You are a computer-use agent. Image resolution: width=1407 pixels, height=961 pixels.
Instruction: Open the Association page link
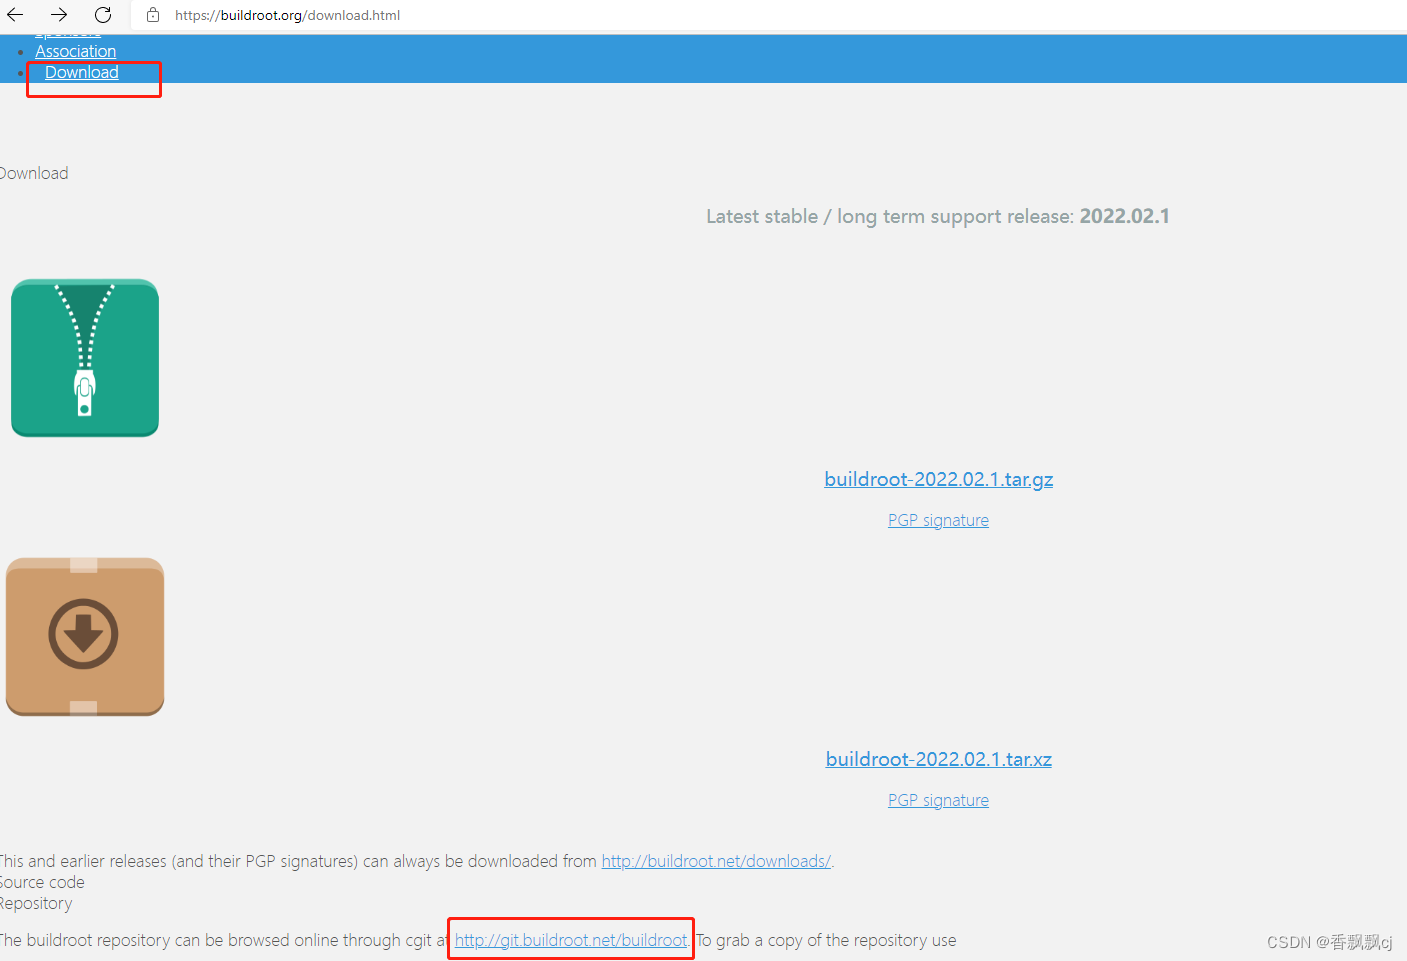75,51
